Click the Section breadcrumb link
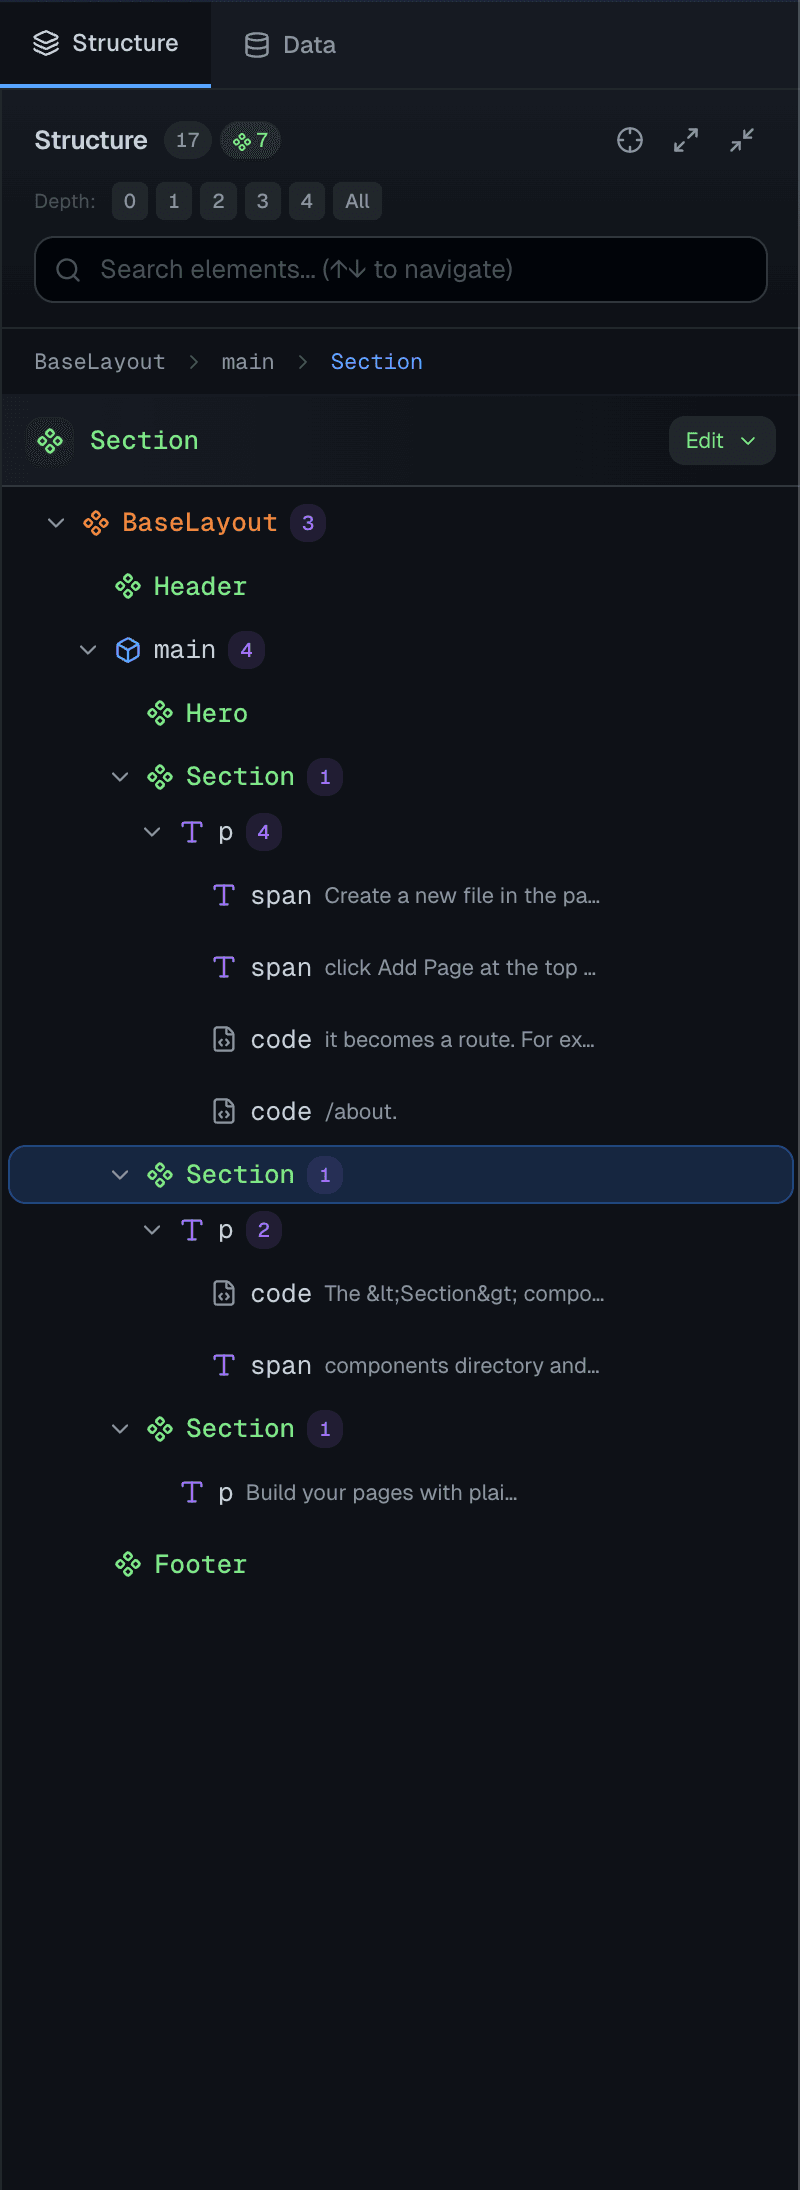This screenshot has width=800, height=2190. [377, 361]
